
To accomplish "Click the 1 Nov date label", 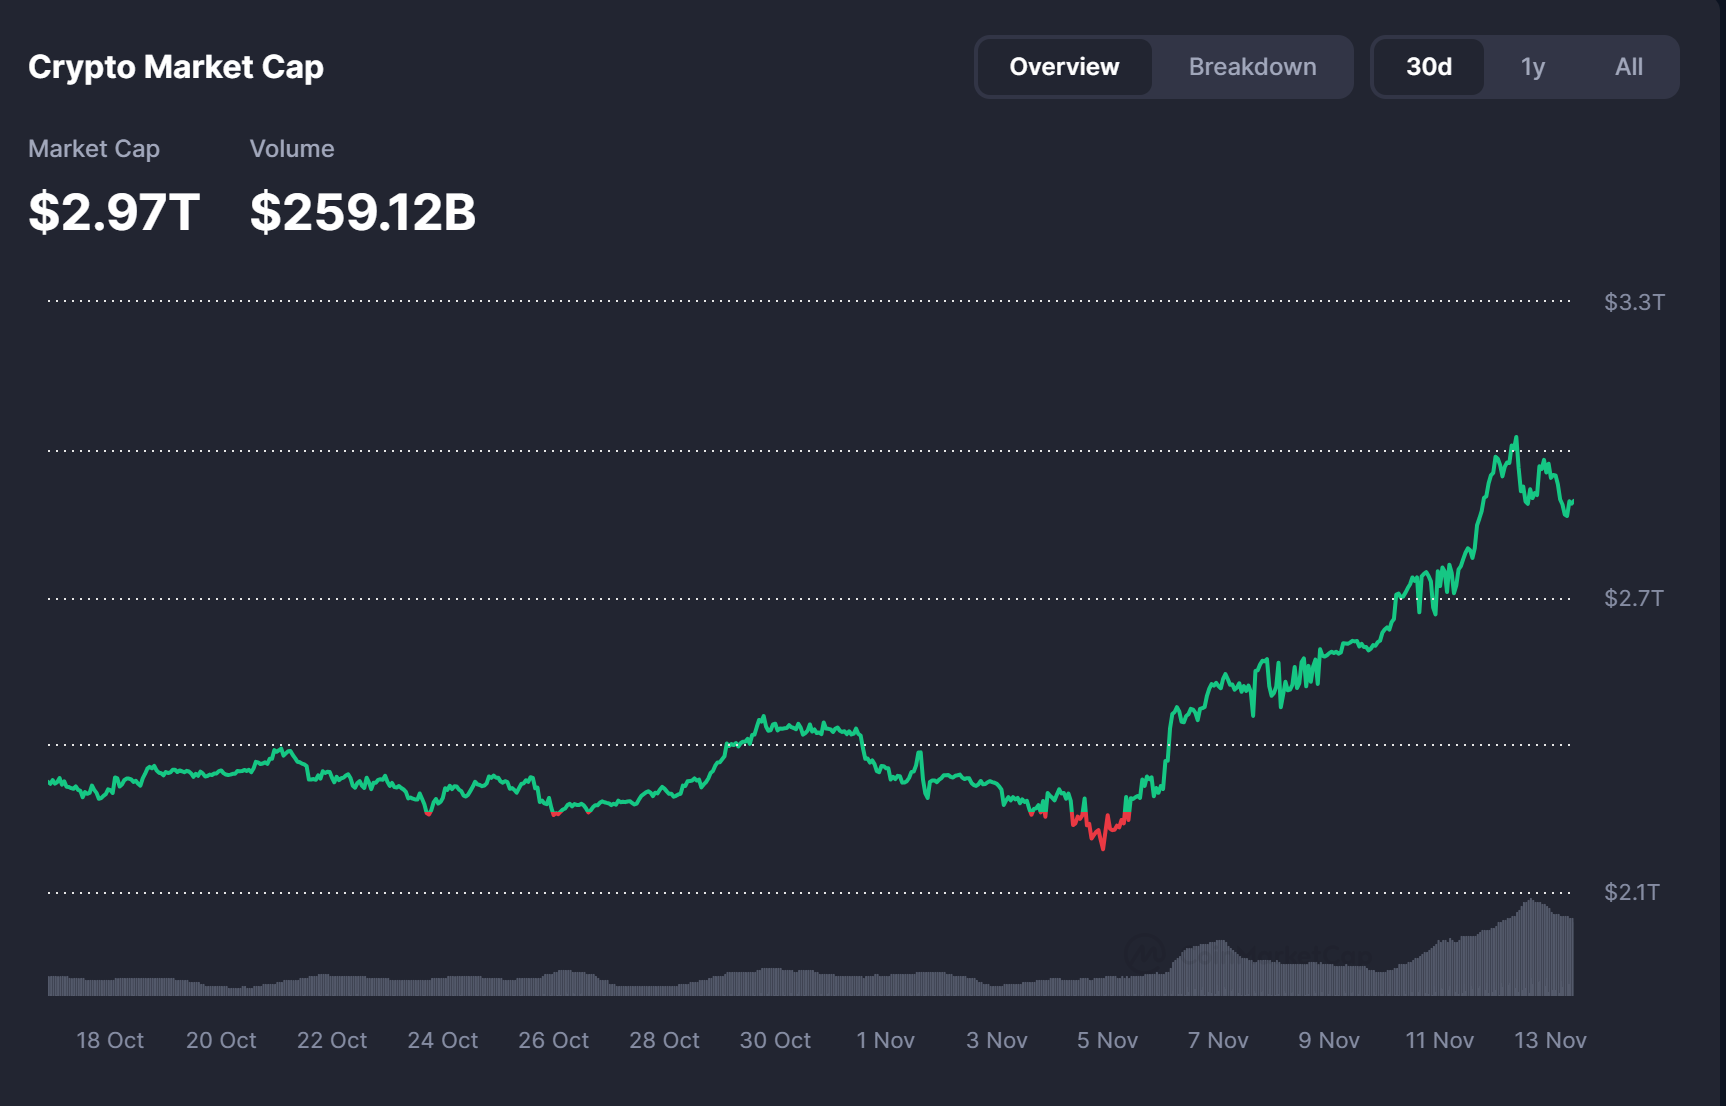I will [x=886, y=1040].
